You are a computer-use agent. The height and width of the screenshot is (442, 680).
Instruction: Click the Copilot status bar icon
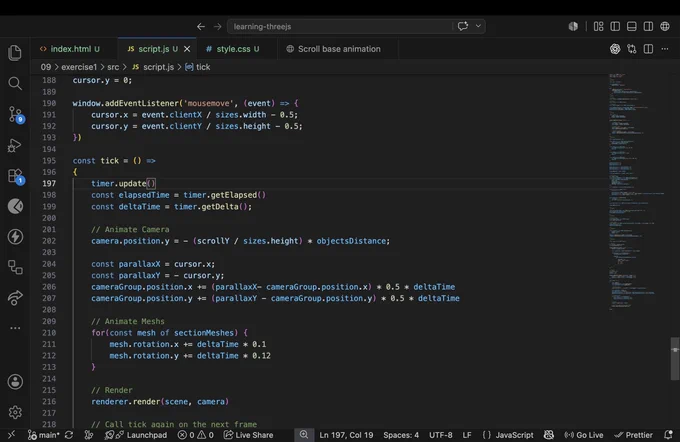click(549, 435)
